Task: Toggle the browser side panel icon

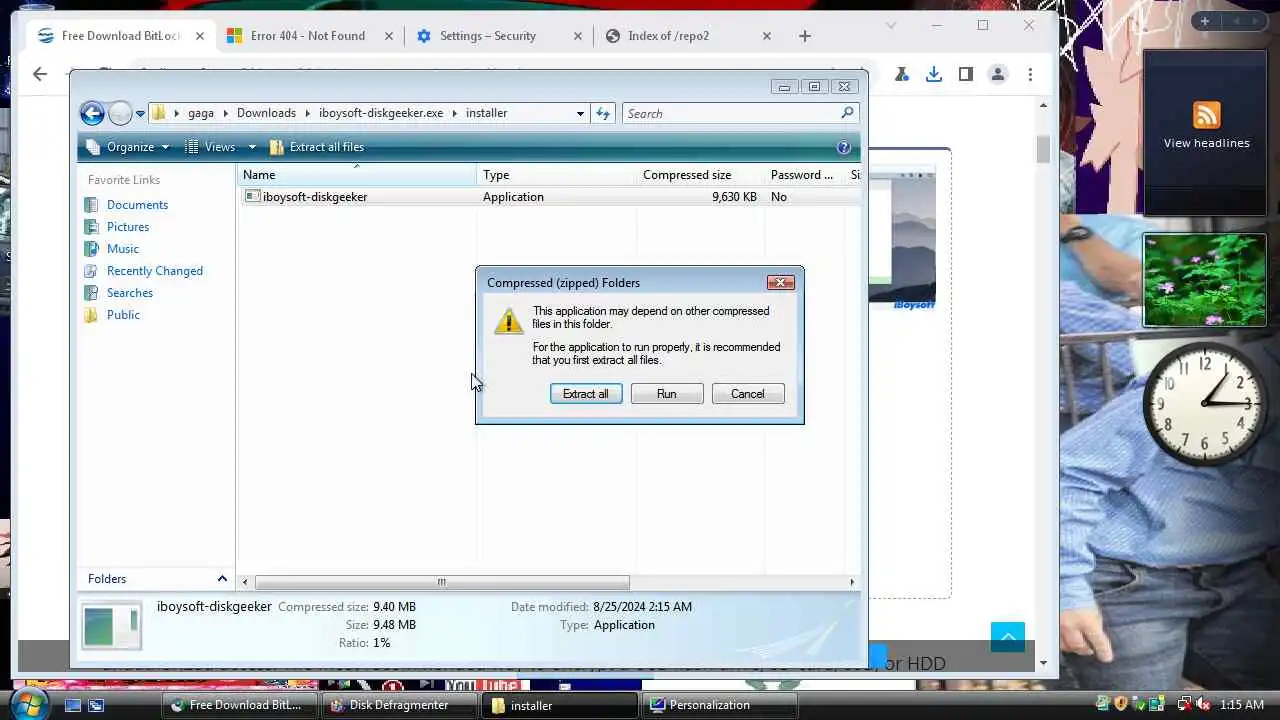Action: pos(965,74)
